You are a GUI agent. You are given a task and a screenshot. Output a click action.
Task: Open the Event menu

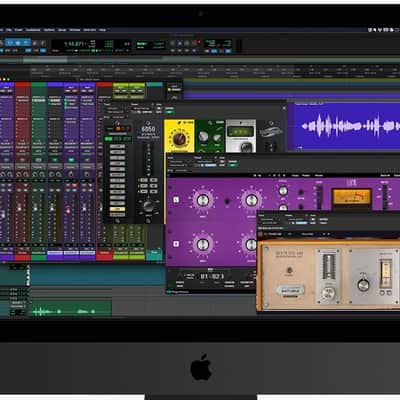pyautogui.click(x=19, y=30)
